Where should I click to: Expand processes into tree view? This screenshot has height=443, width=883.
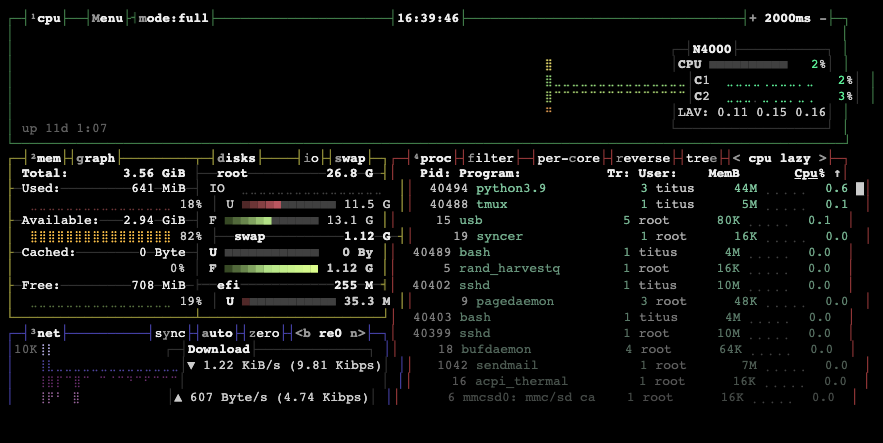click(x=701, y=158)
